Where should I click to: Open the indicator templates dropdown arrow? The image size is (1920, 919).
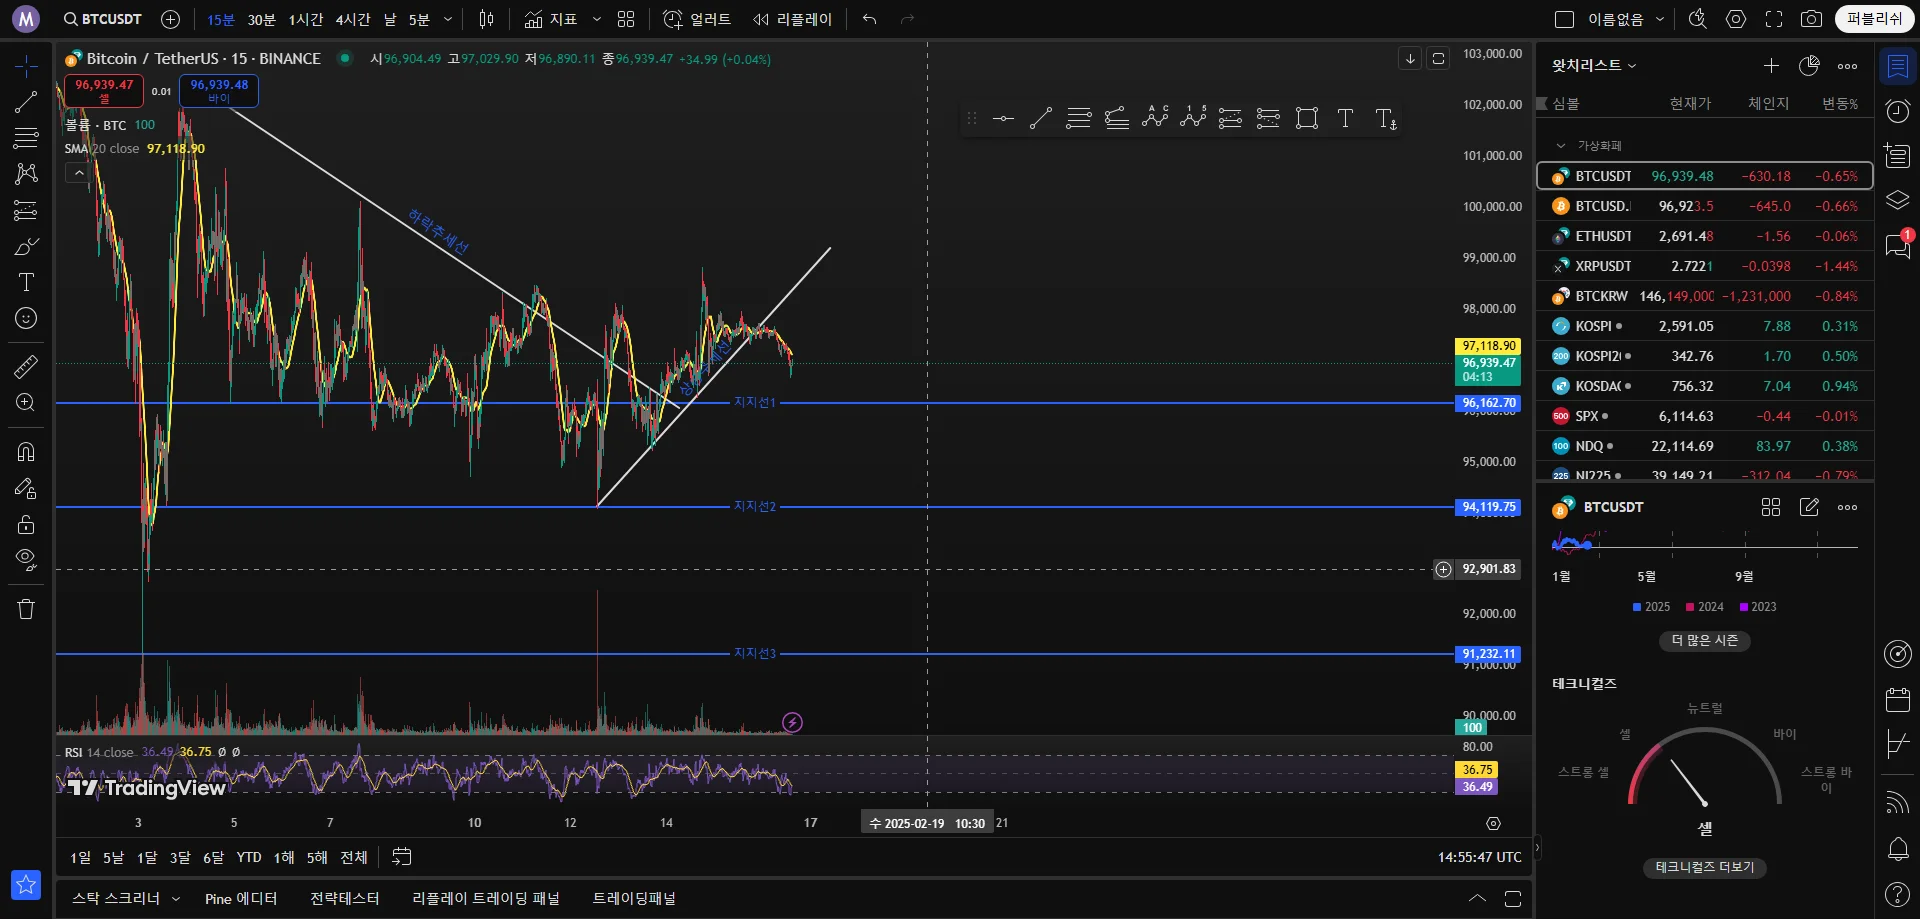coord(597,19)
